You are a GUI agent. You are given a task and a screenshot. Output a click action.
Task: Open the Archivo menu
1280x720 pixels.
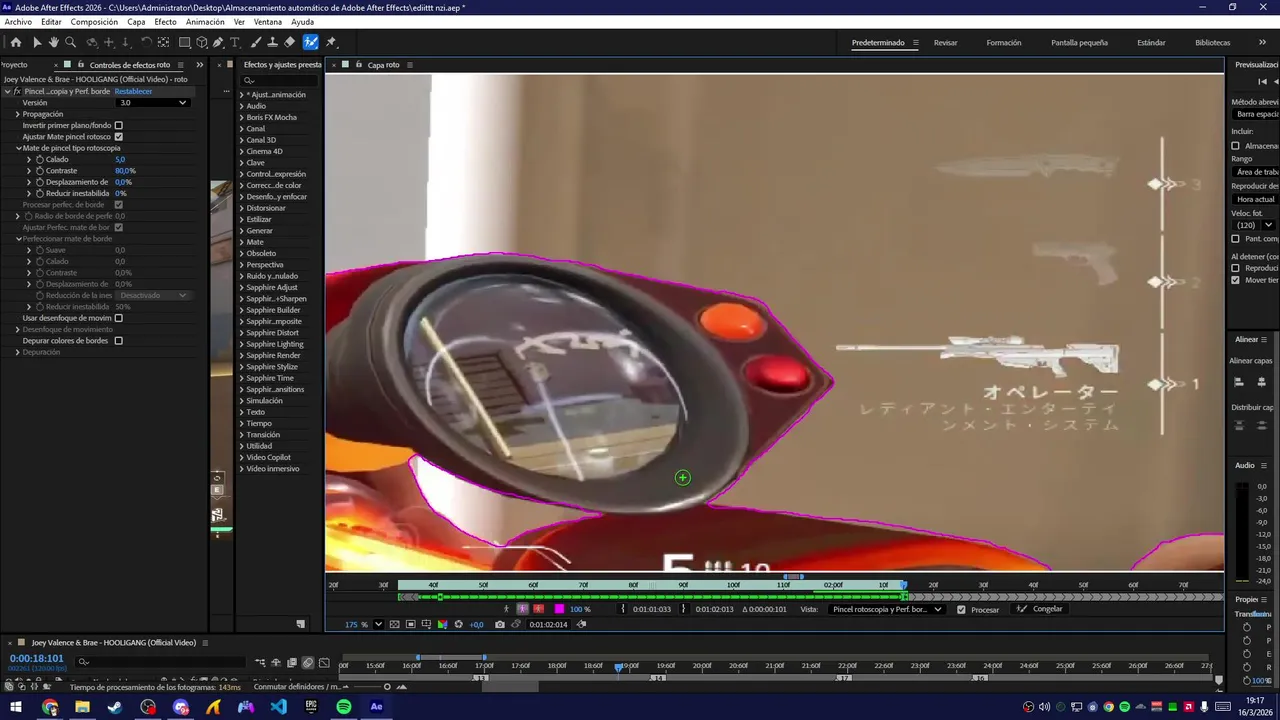point(18,22)
